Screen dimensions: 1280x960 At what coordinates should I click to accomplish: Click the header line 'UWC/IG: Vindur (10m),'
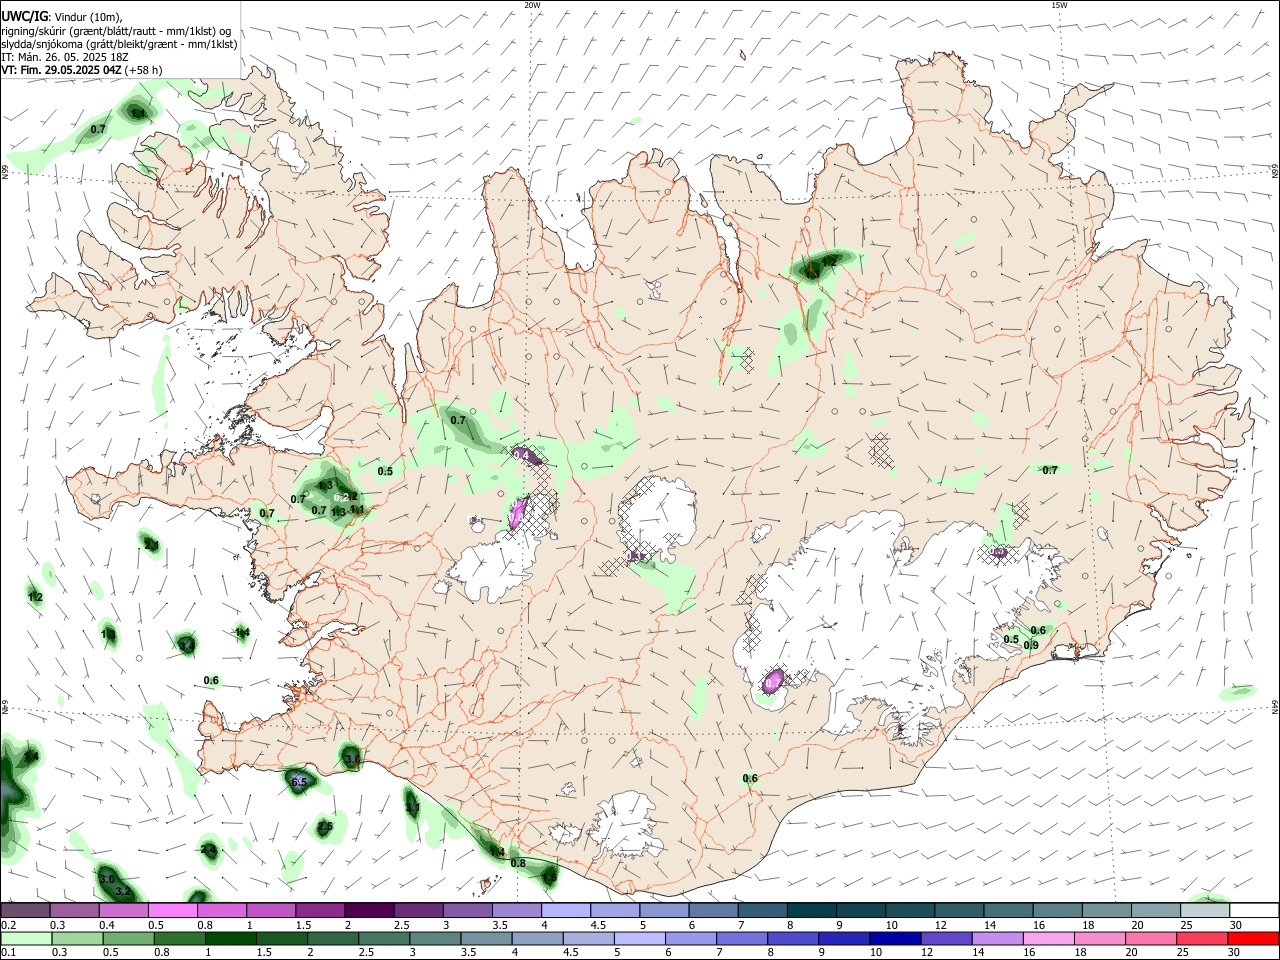click(61, 16)
